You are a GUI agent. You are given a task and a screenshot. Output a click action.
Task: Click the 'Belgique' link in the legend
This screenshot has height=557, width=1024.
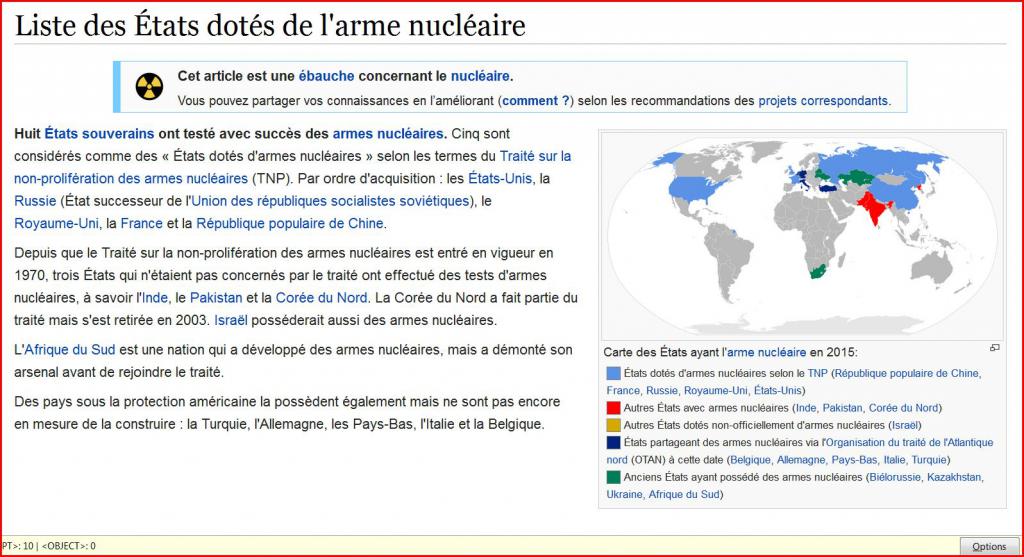(x=750, y=460)
